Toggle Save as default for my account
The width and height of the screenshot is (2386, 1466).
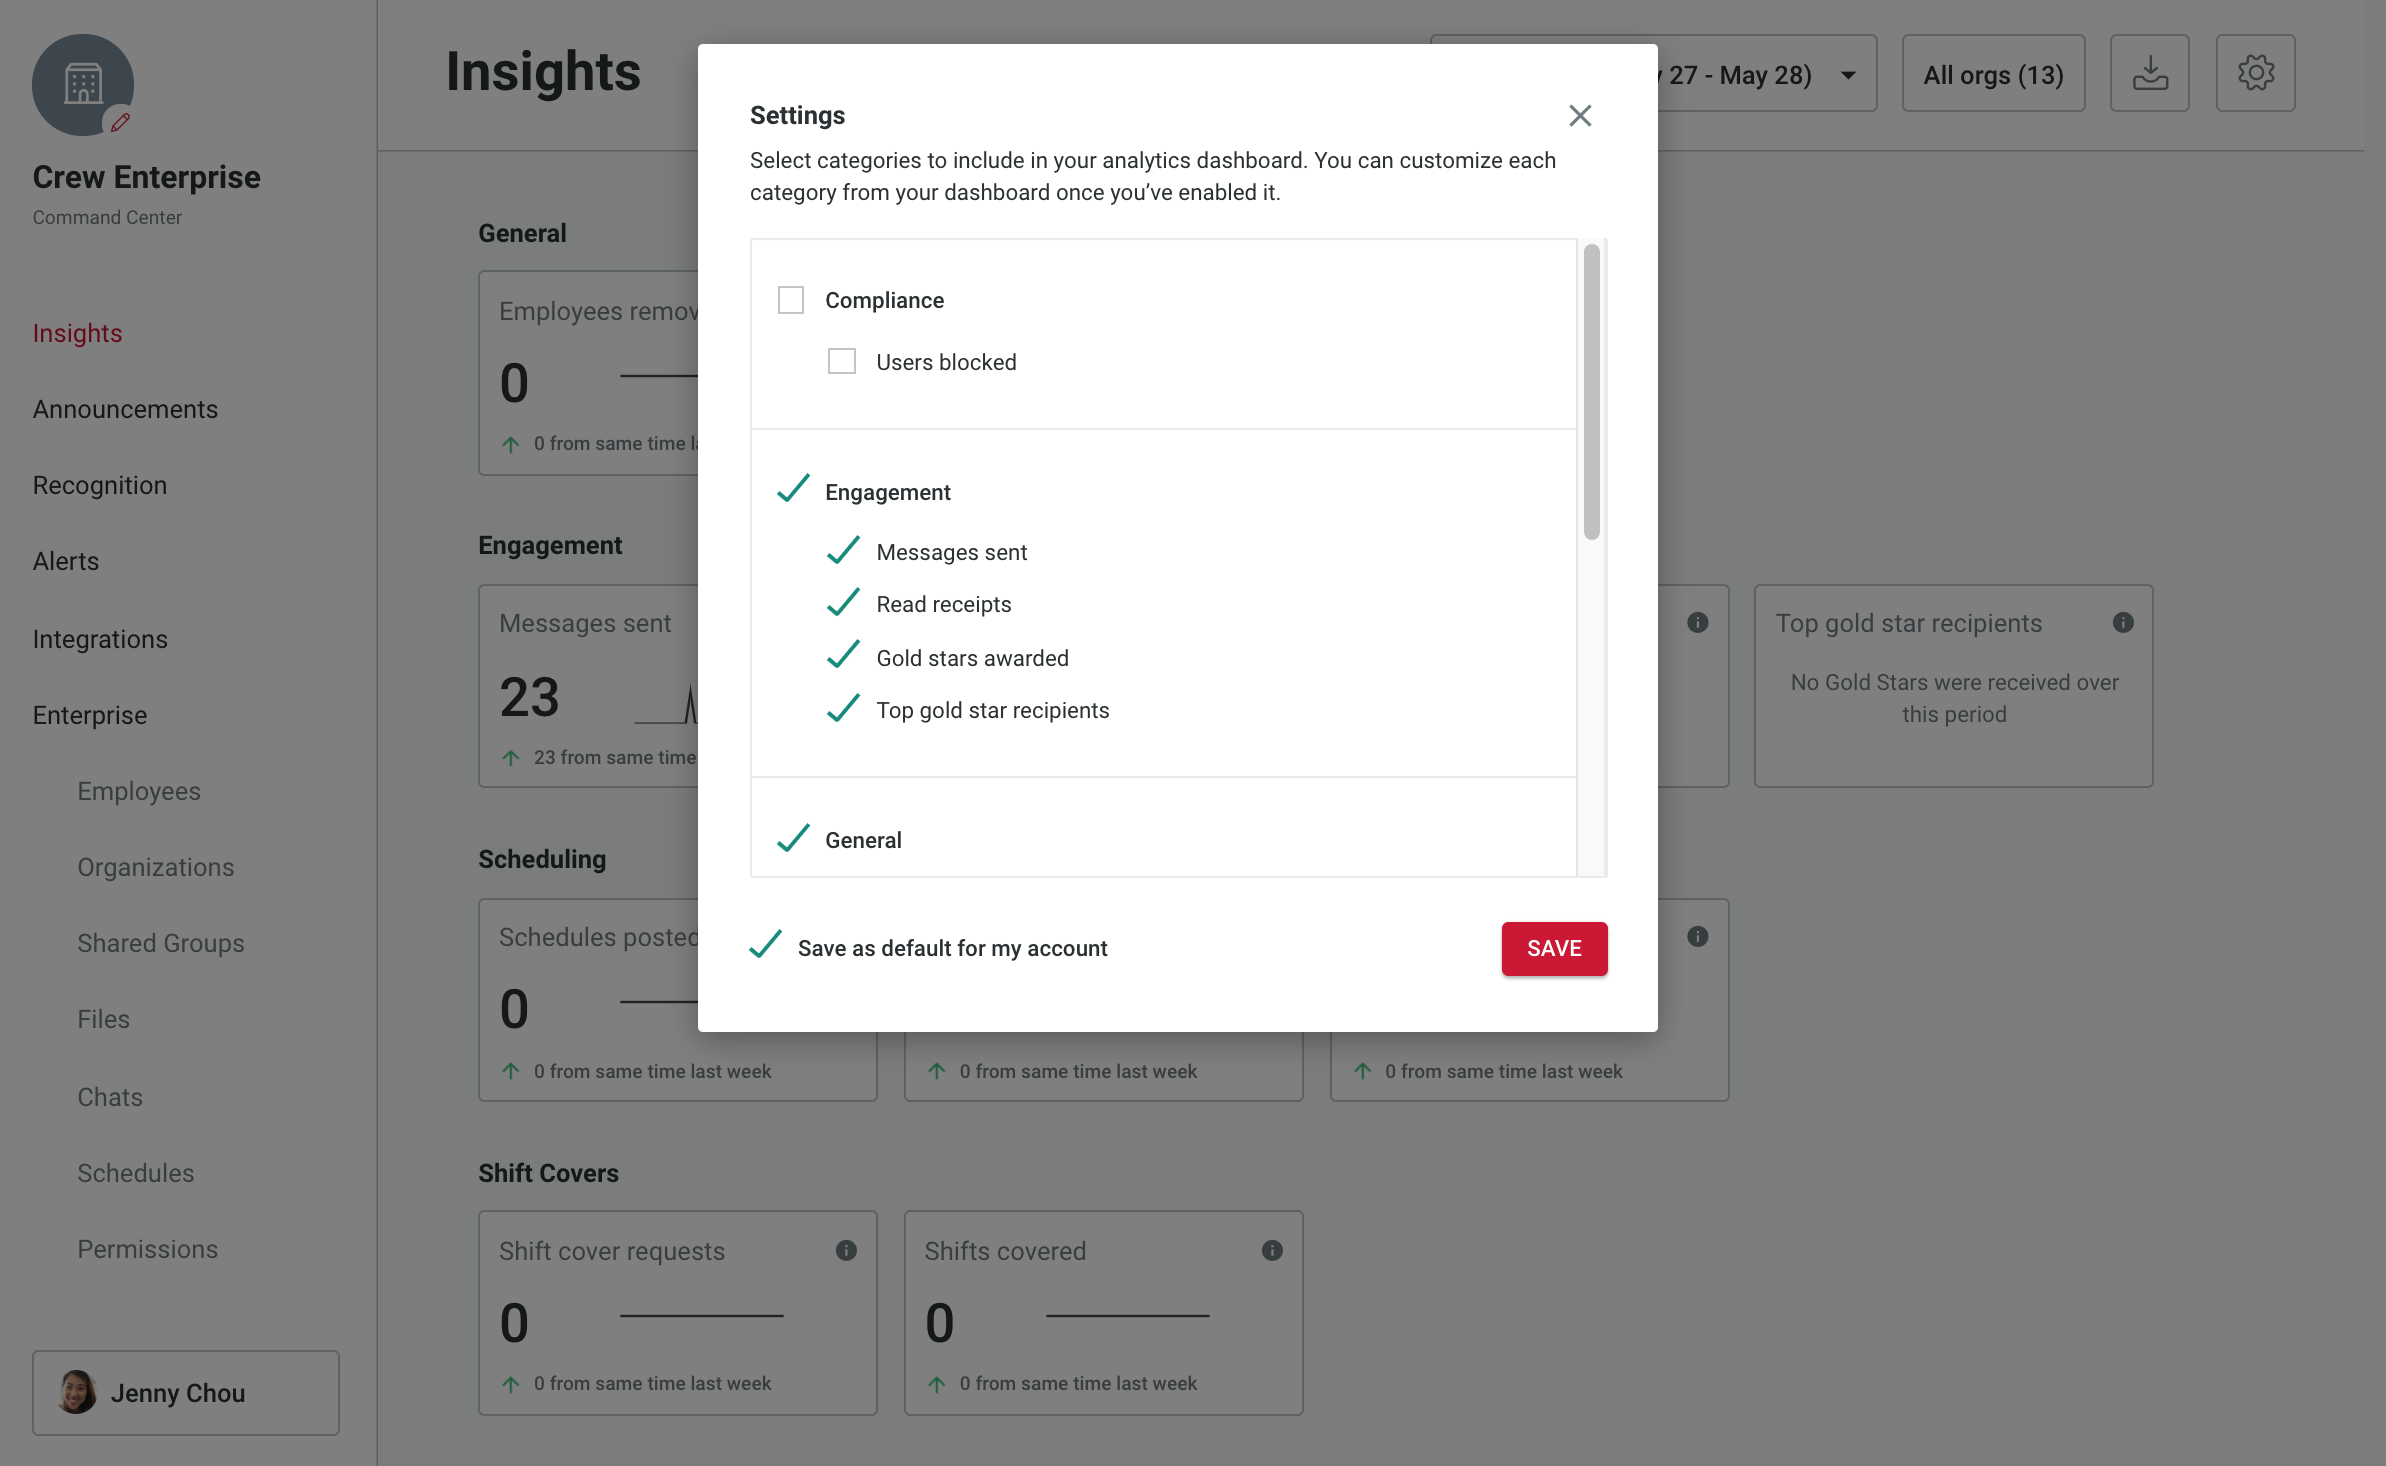coord(766,946)
